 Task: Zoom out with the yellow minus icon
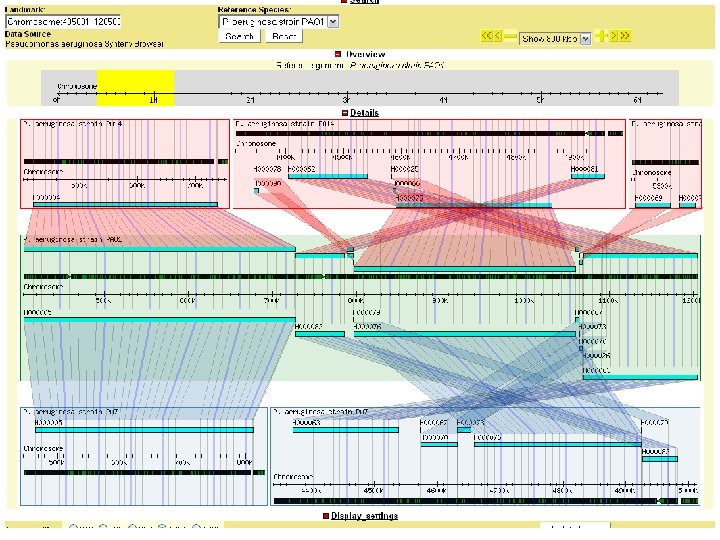click(x=510, y=36)
